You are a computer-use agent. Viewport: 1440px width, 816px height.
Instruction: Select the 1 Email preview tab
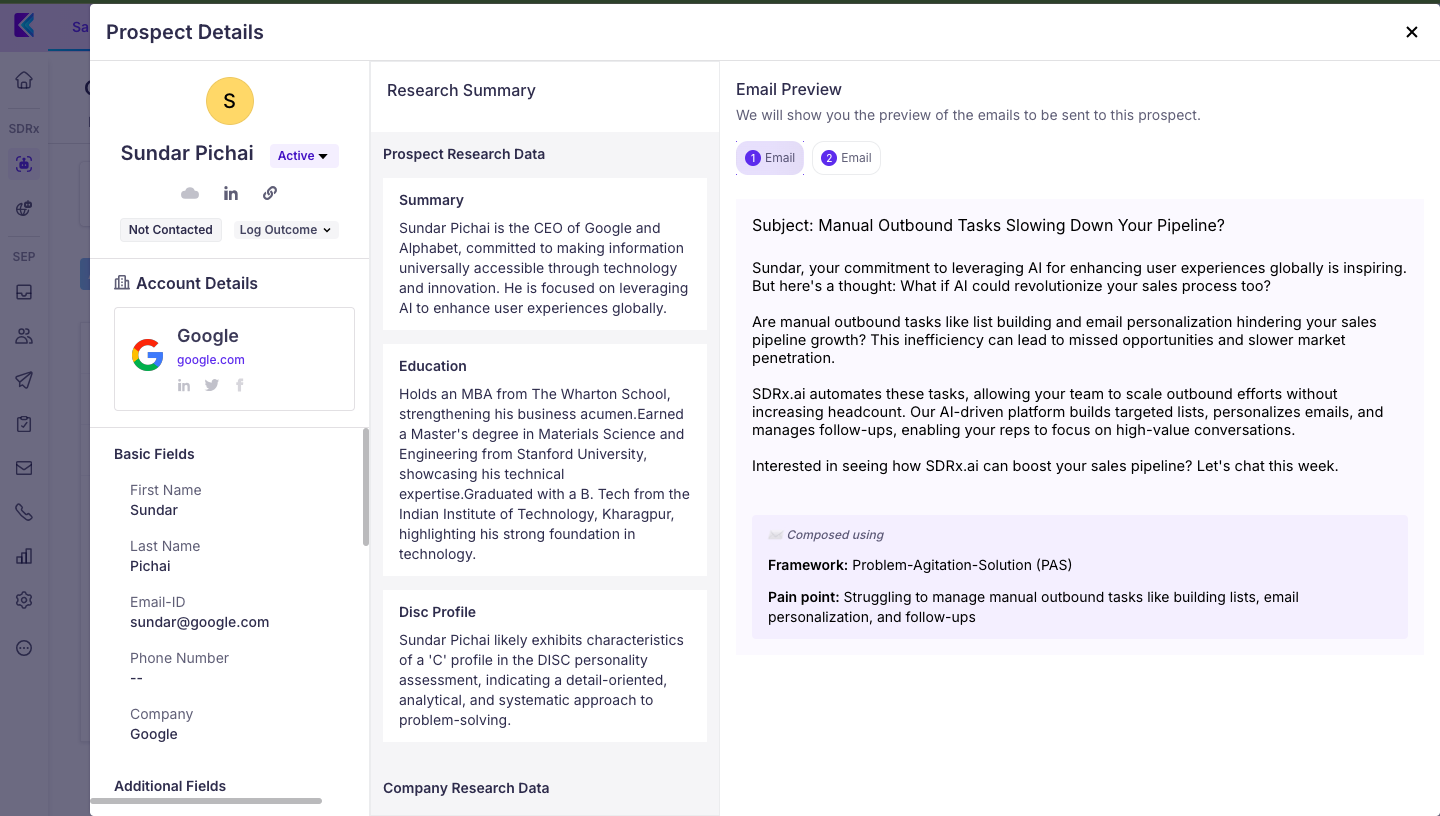click(770, 158)
